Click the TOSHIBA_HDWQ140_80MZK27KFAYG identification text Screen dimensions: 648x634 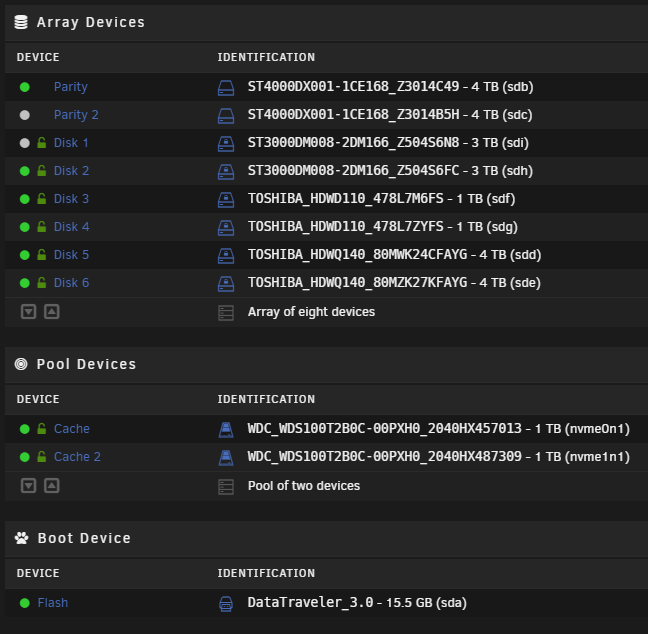point(357,282)
